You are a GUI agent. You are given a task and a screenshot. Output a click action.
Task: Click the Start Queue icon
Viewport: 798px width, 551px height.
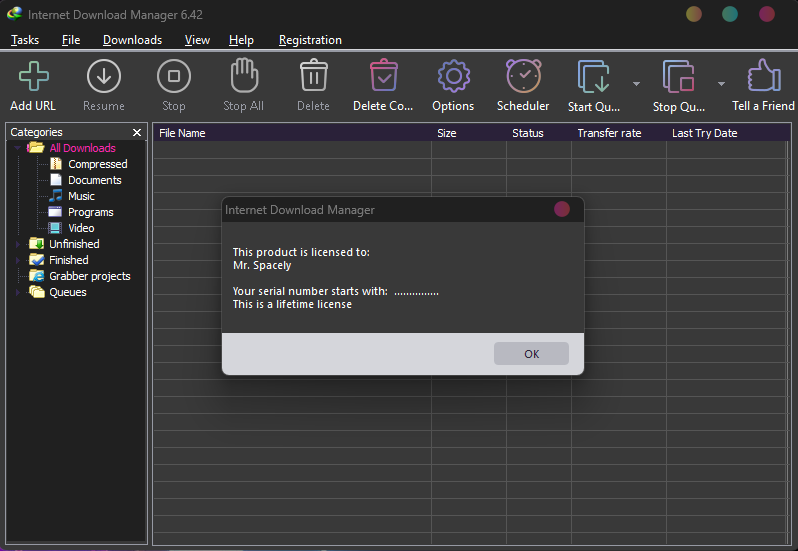coord(593,76)
